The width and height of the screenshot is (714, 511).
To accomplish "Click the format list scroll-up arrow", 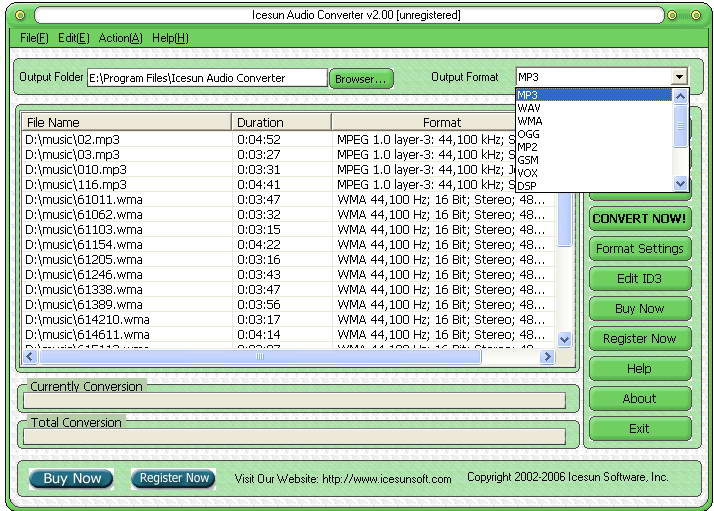I will 680,96.
